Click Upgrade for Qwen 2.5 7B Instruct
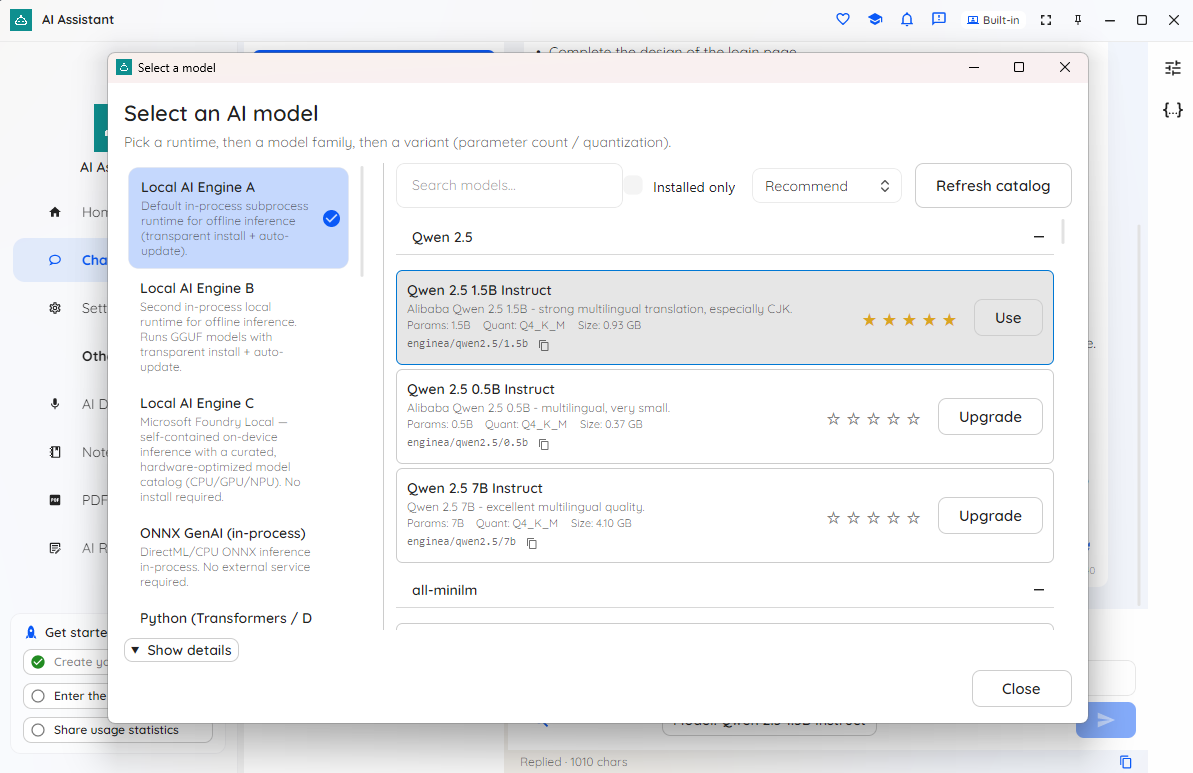Viewport: 1193px width, 773px height. click(x=990, y=516)
